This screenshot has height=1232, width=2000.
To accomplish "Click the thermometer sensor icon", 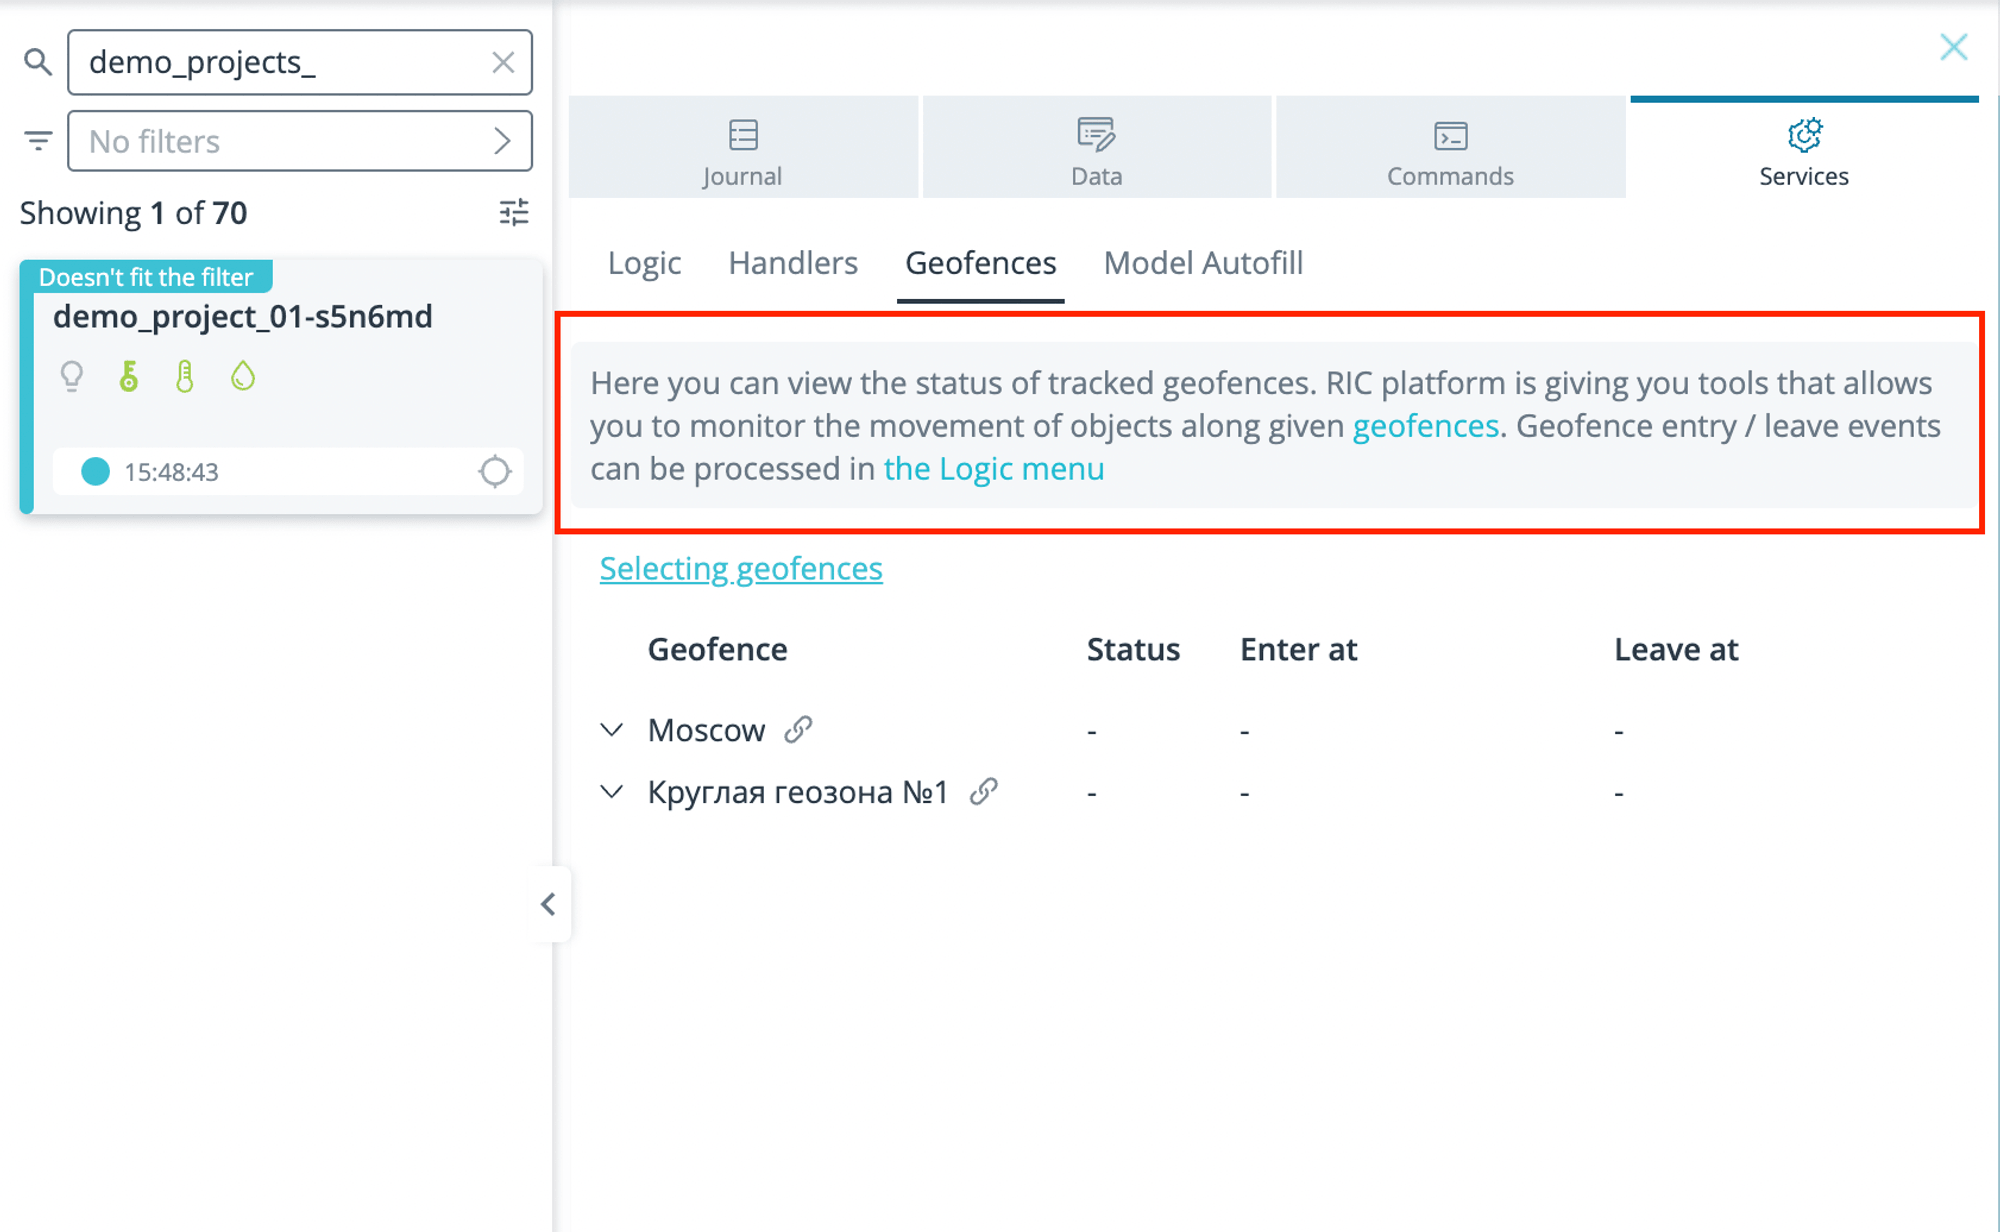I will click(185, 377).
